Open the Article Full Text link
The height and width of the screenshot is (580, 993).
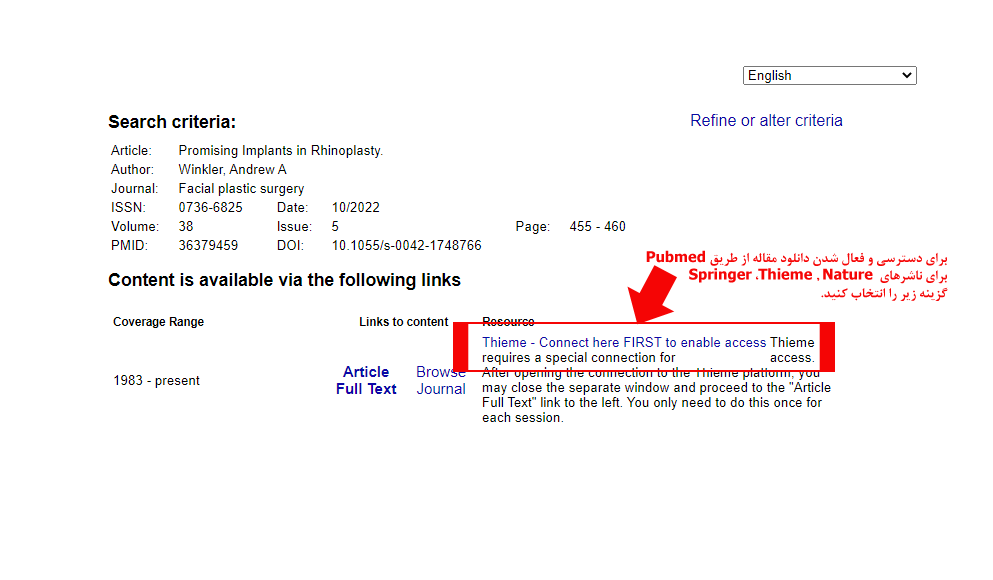pos(366,380)
